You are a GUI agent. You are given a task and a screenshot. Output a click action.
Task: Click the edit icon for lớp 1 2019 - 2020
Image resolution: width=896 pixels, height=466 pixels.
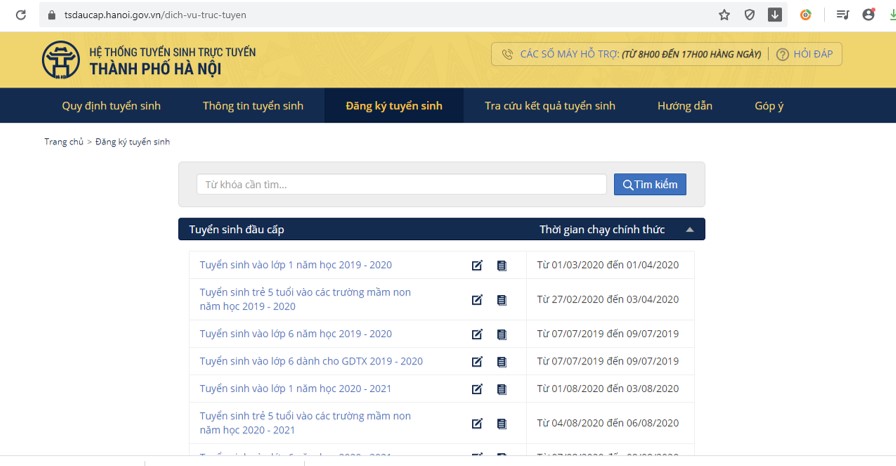tap(477, 265)
